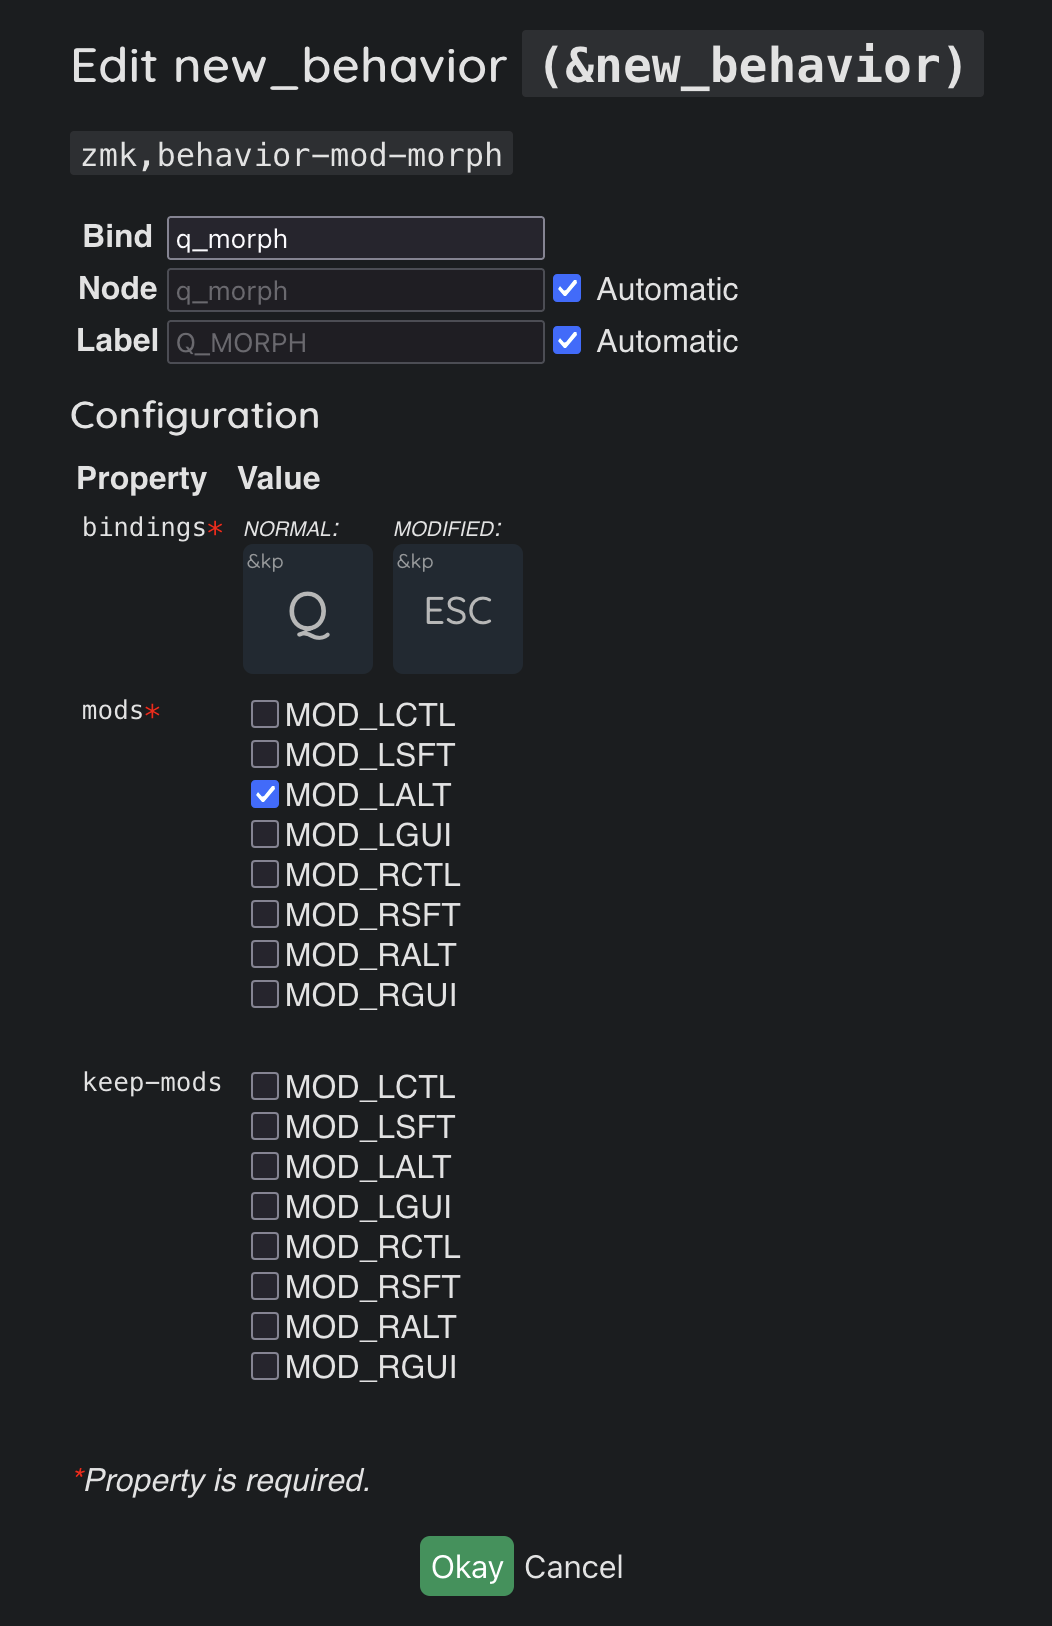Screen dimensions: 1052x1626
Task: Enable MOD_LCTL under keep-mods
Action: (x=265, y=1086)
